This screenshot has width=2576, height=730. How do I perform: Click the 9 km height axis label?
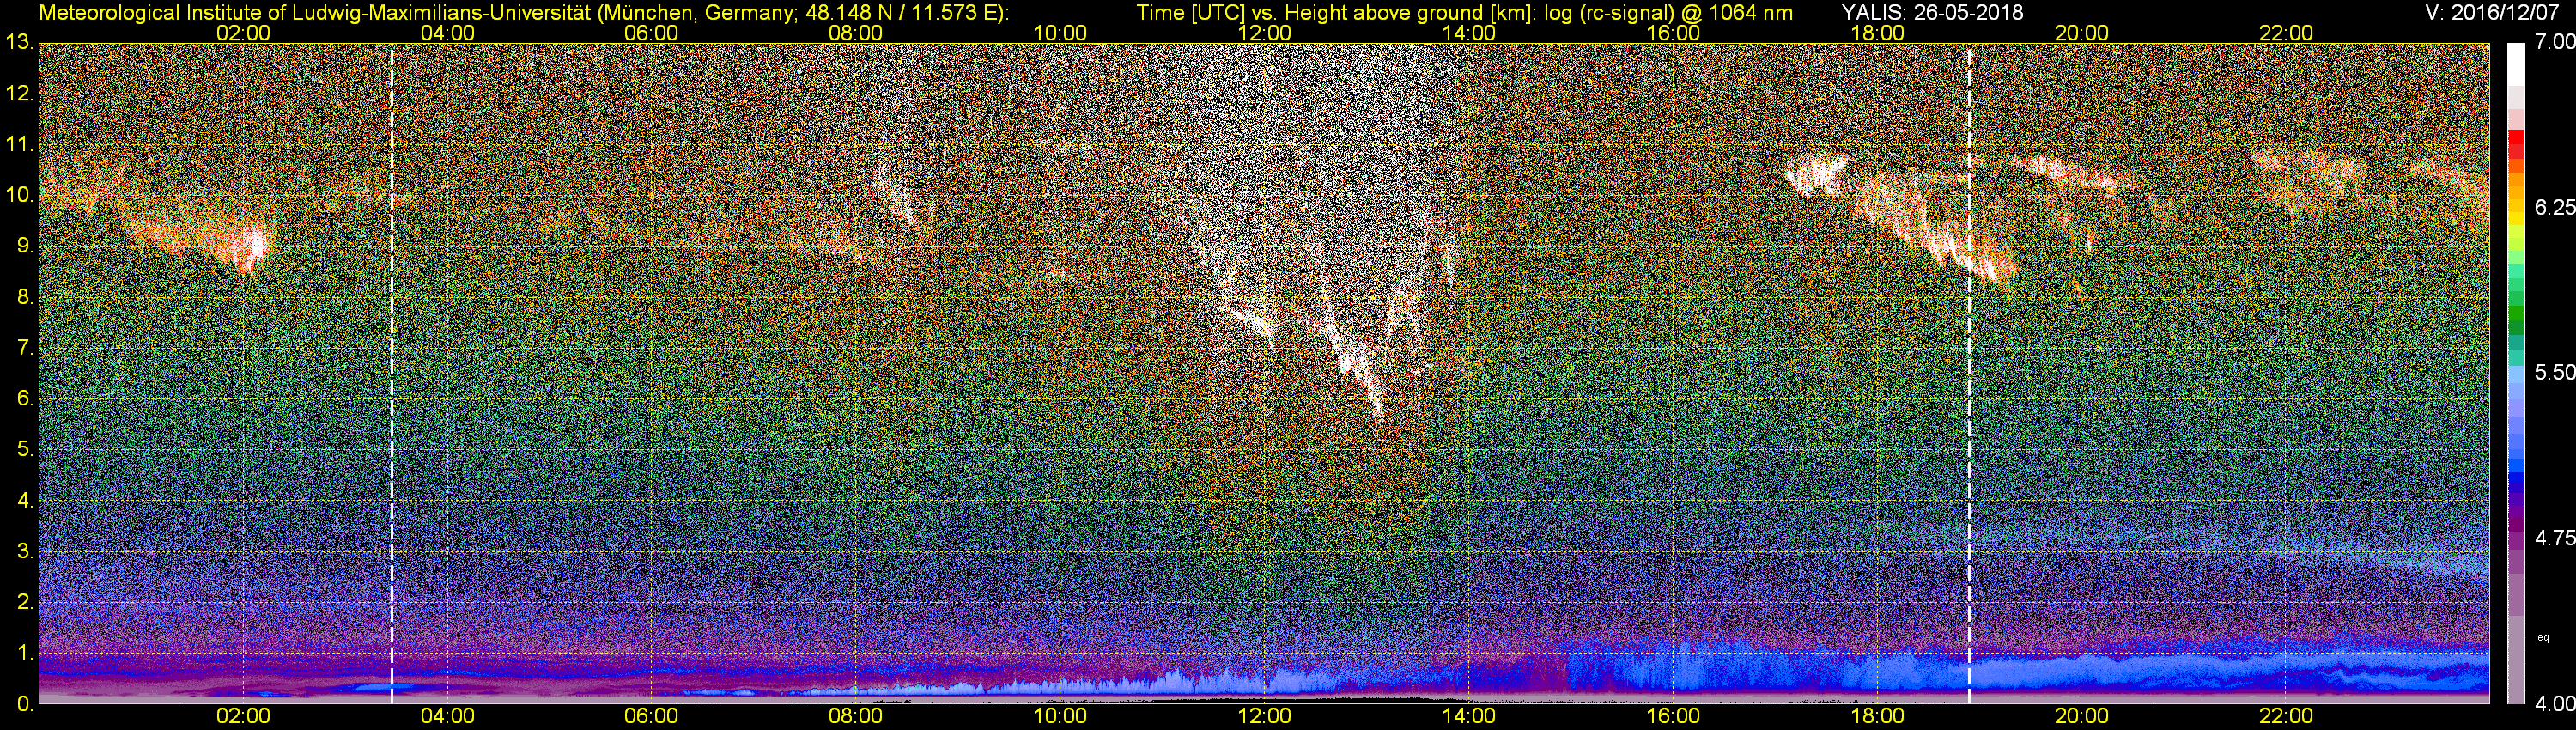tap(24, 246)
